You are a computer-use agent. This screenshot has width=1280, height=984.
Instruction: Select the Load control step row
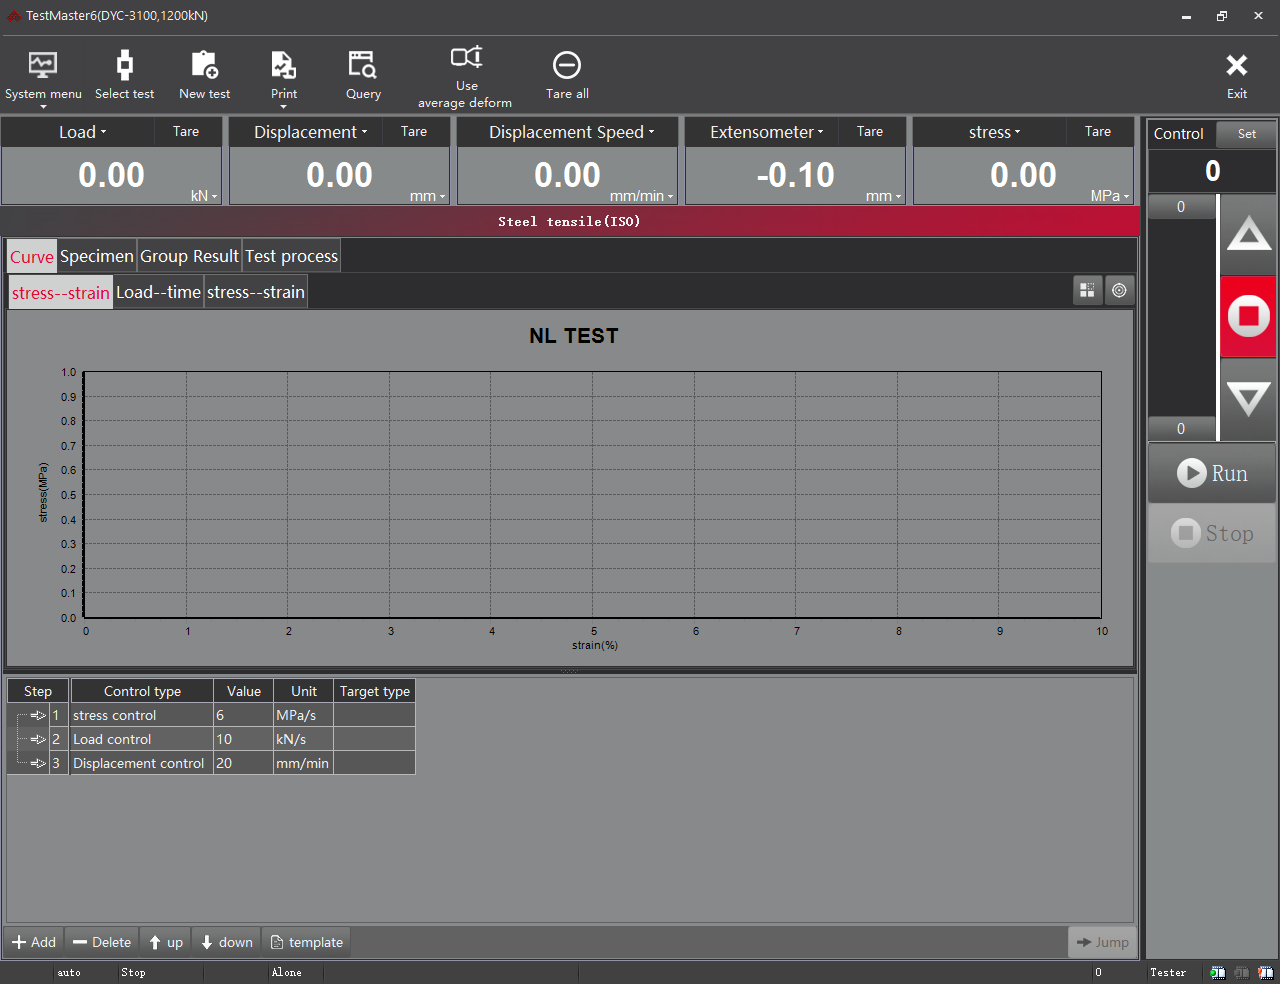[x=140, y=739]
